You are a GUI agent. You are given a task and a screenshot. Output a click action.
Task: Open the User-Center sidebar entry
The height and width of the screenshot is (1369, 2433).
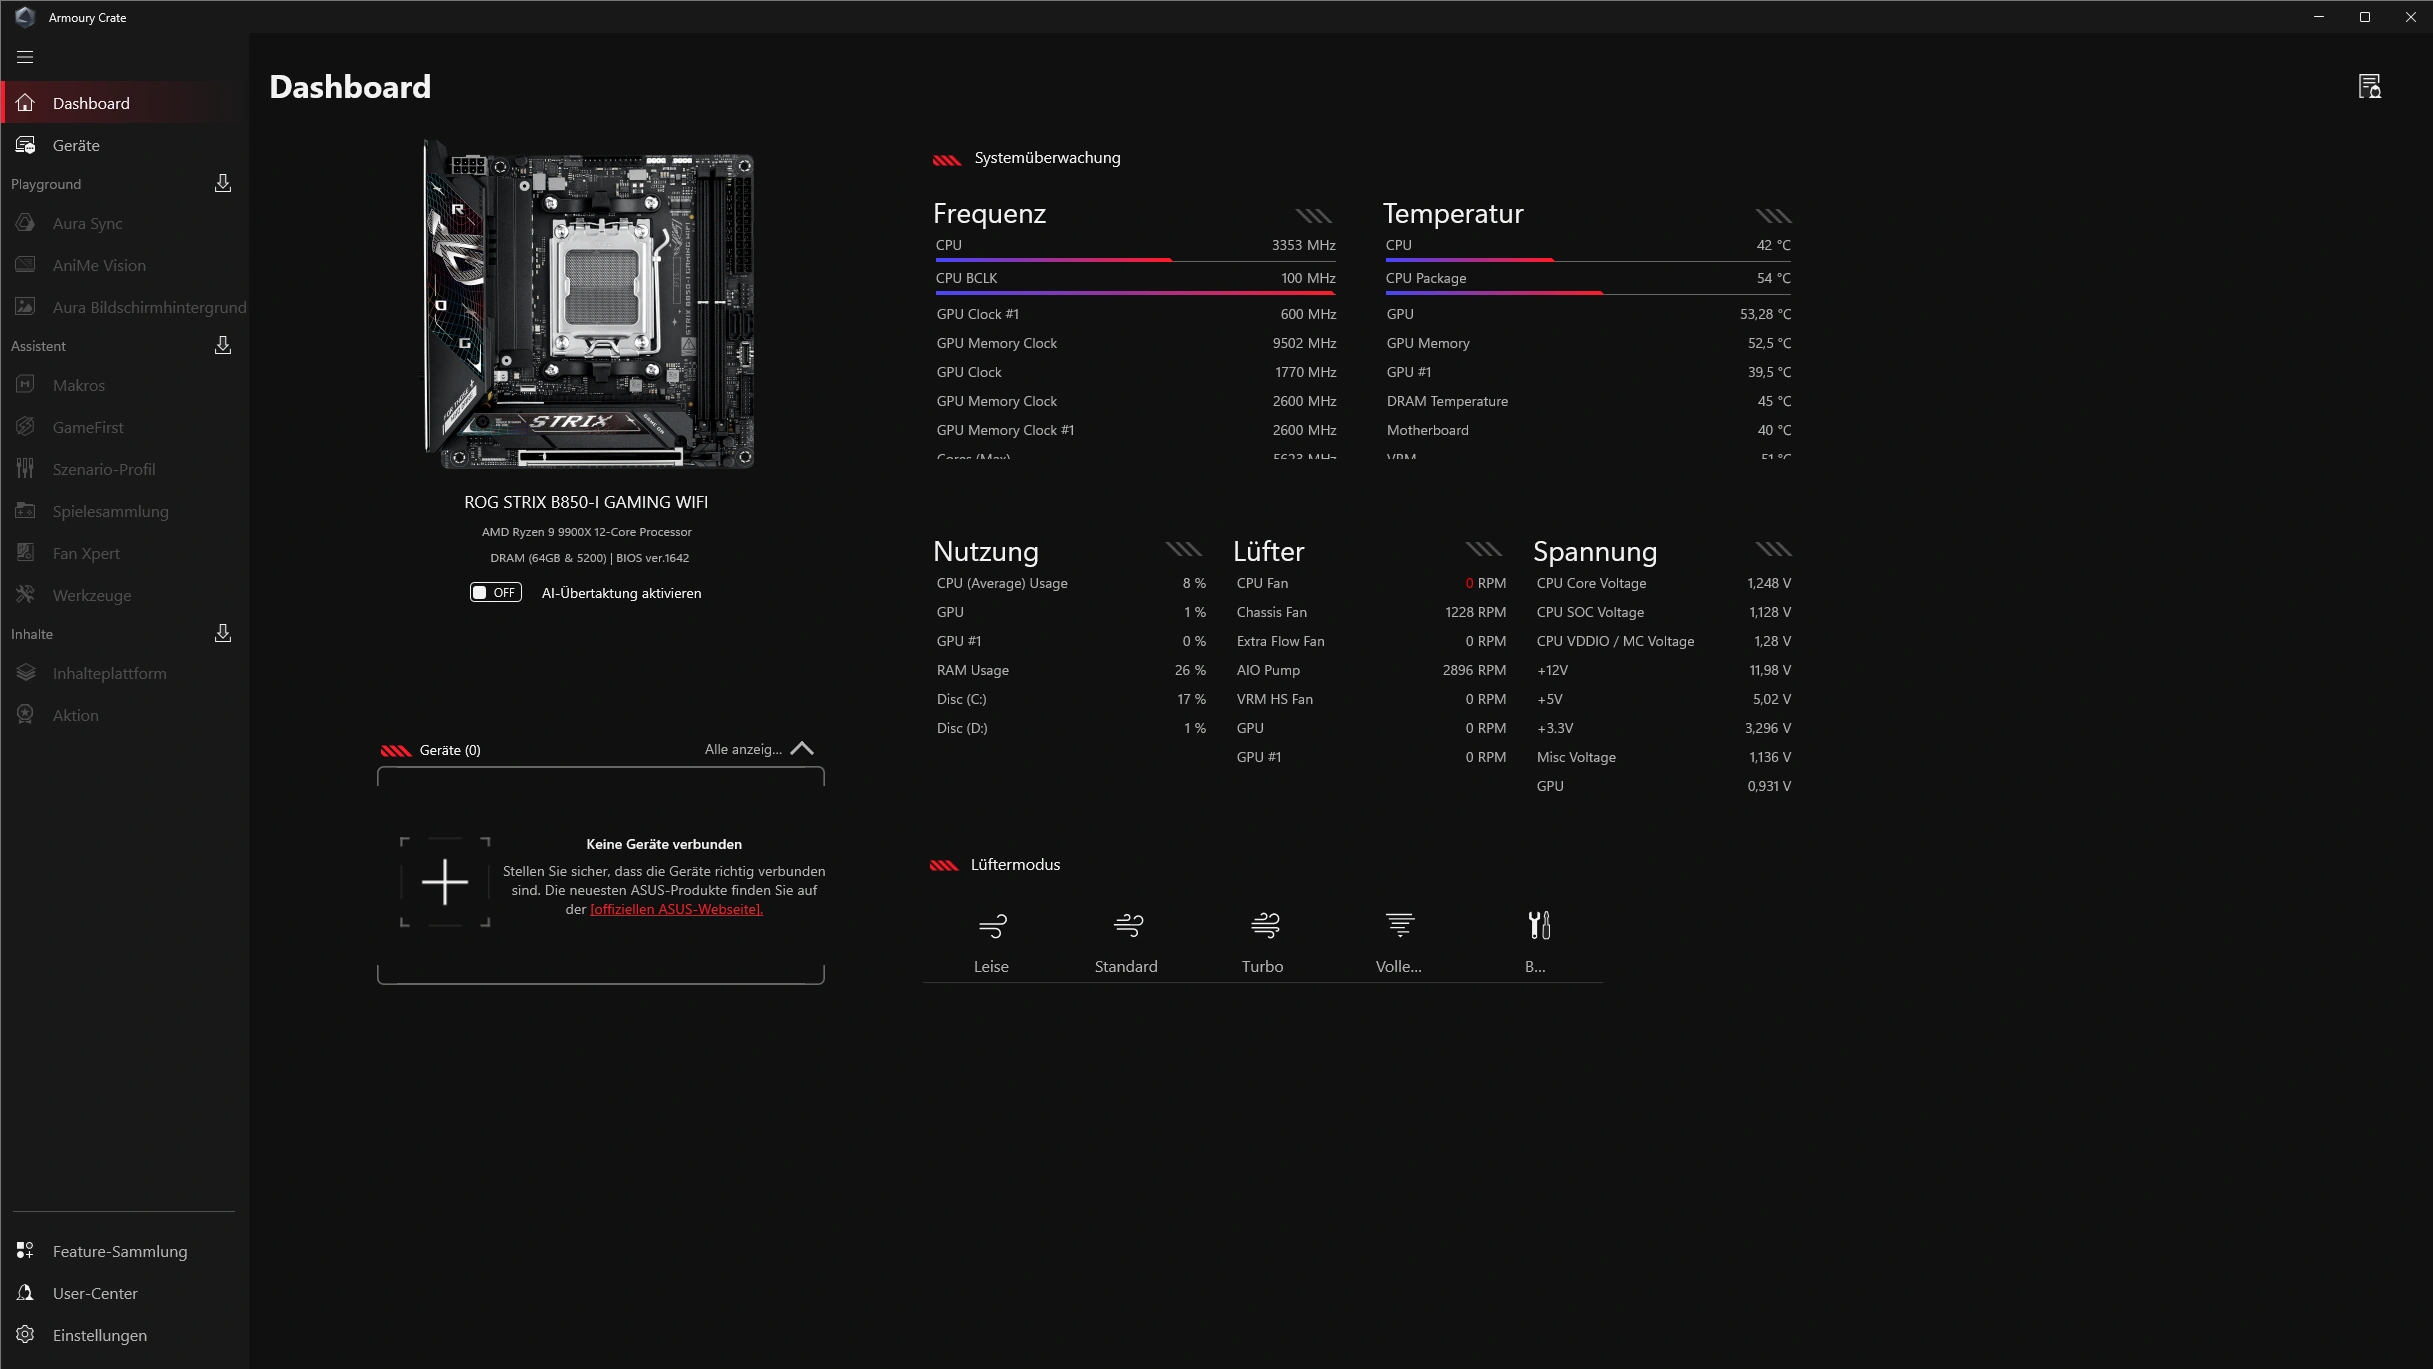click(x=95, y=1293)
